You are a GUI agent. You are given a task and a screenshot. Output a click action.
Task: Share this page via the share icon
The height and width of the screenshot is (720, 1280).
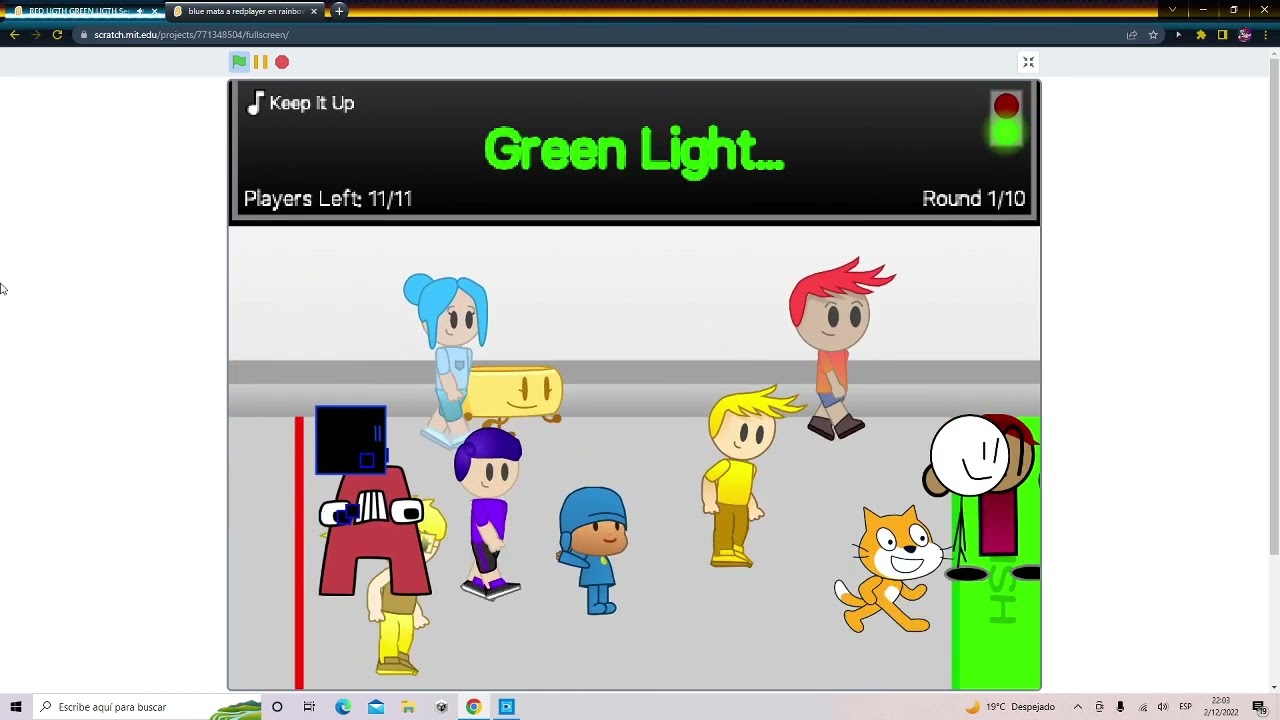1132,35
